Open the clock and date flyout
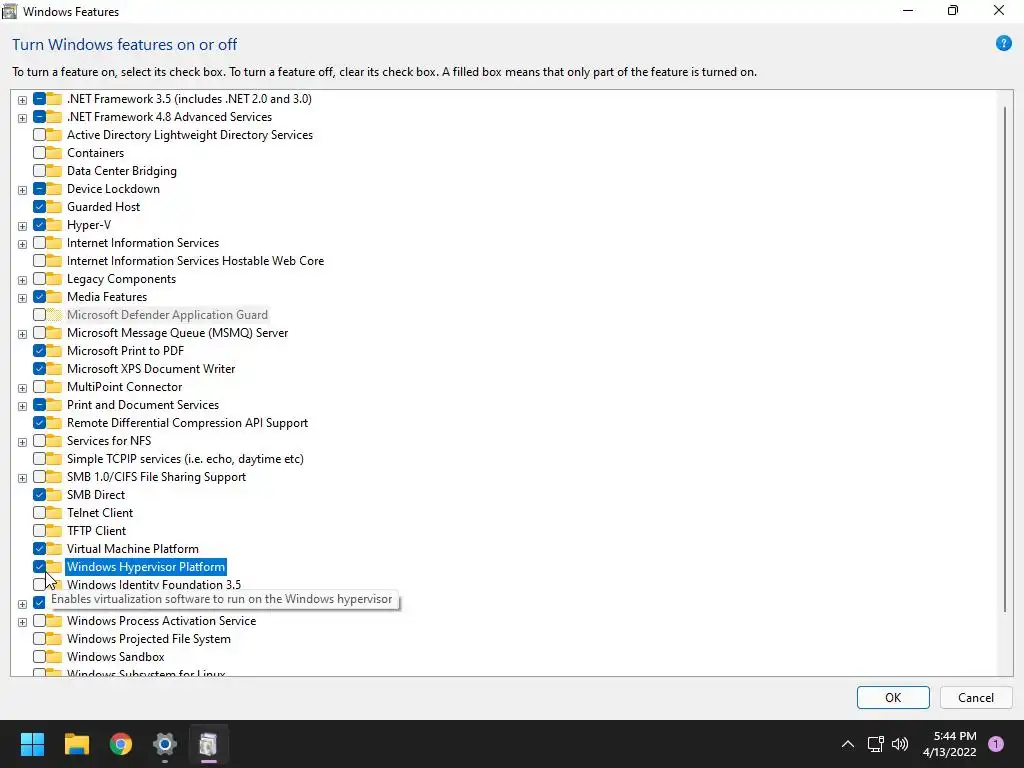The image size is (1024, 768). pos(950,744)
